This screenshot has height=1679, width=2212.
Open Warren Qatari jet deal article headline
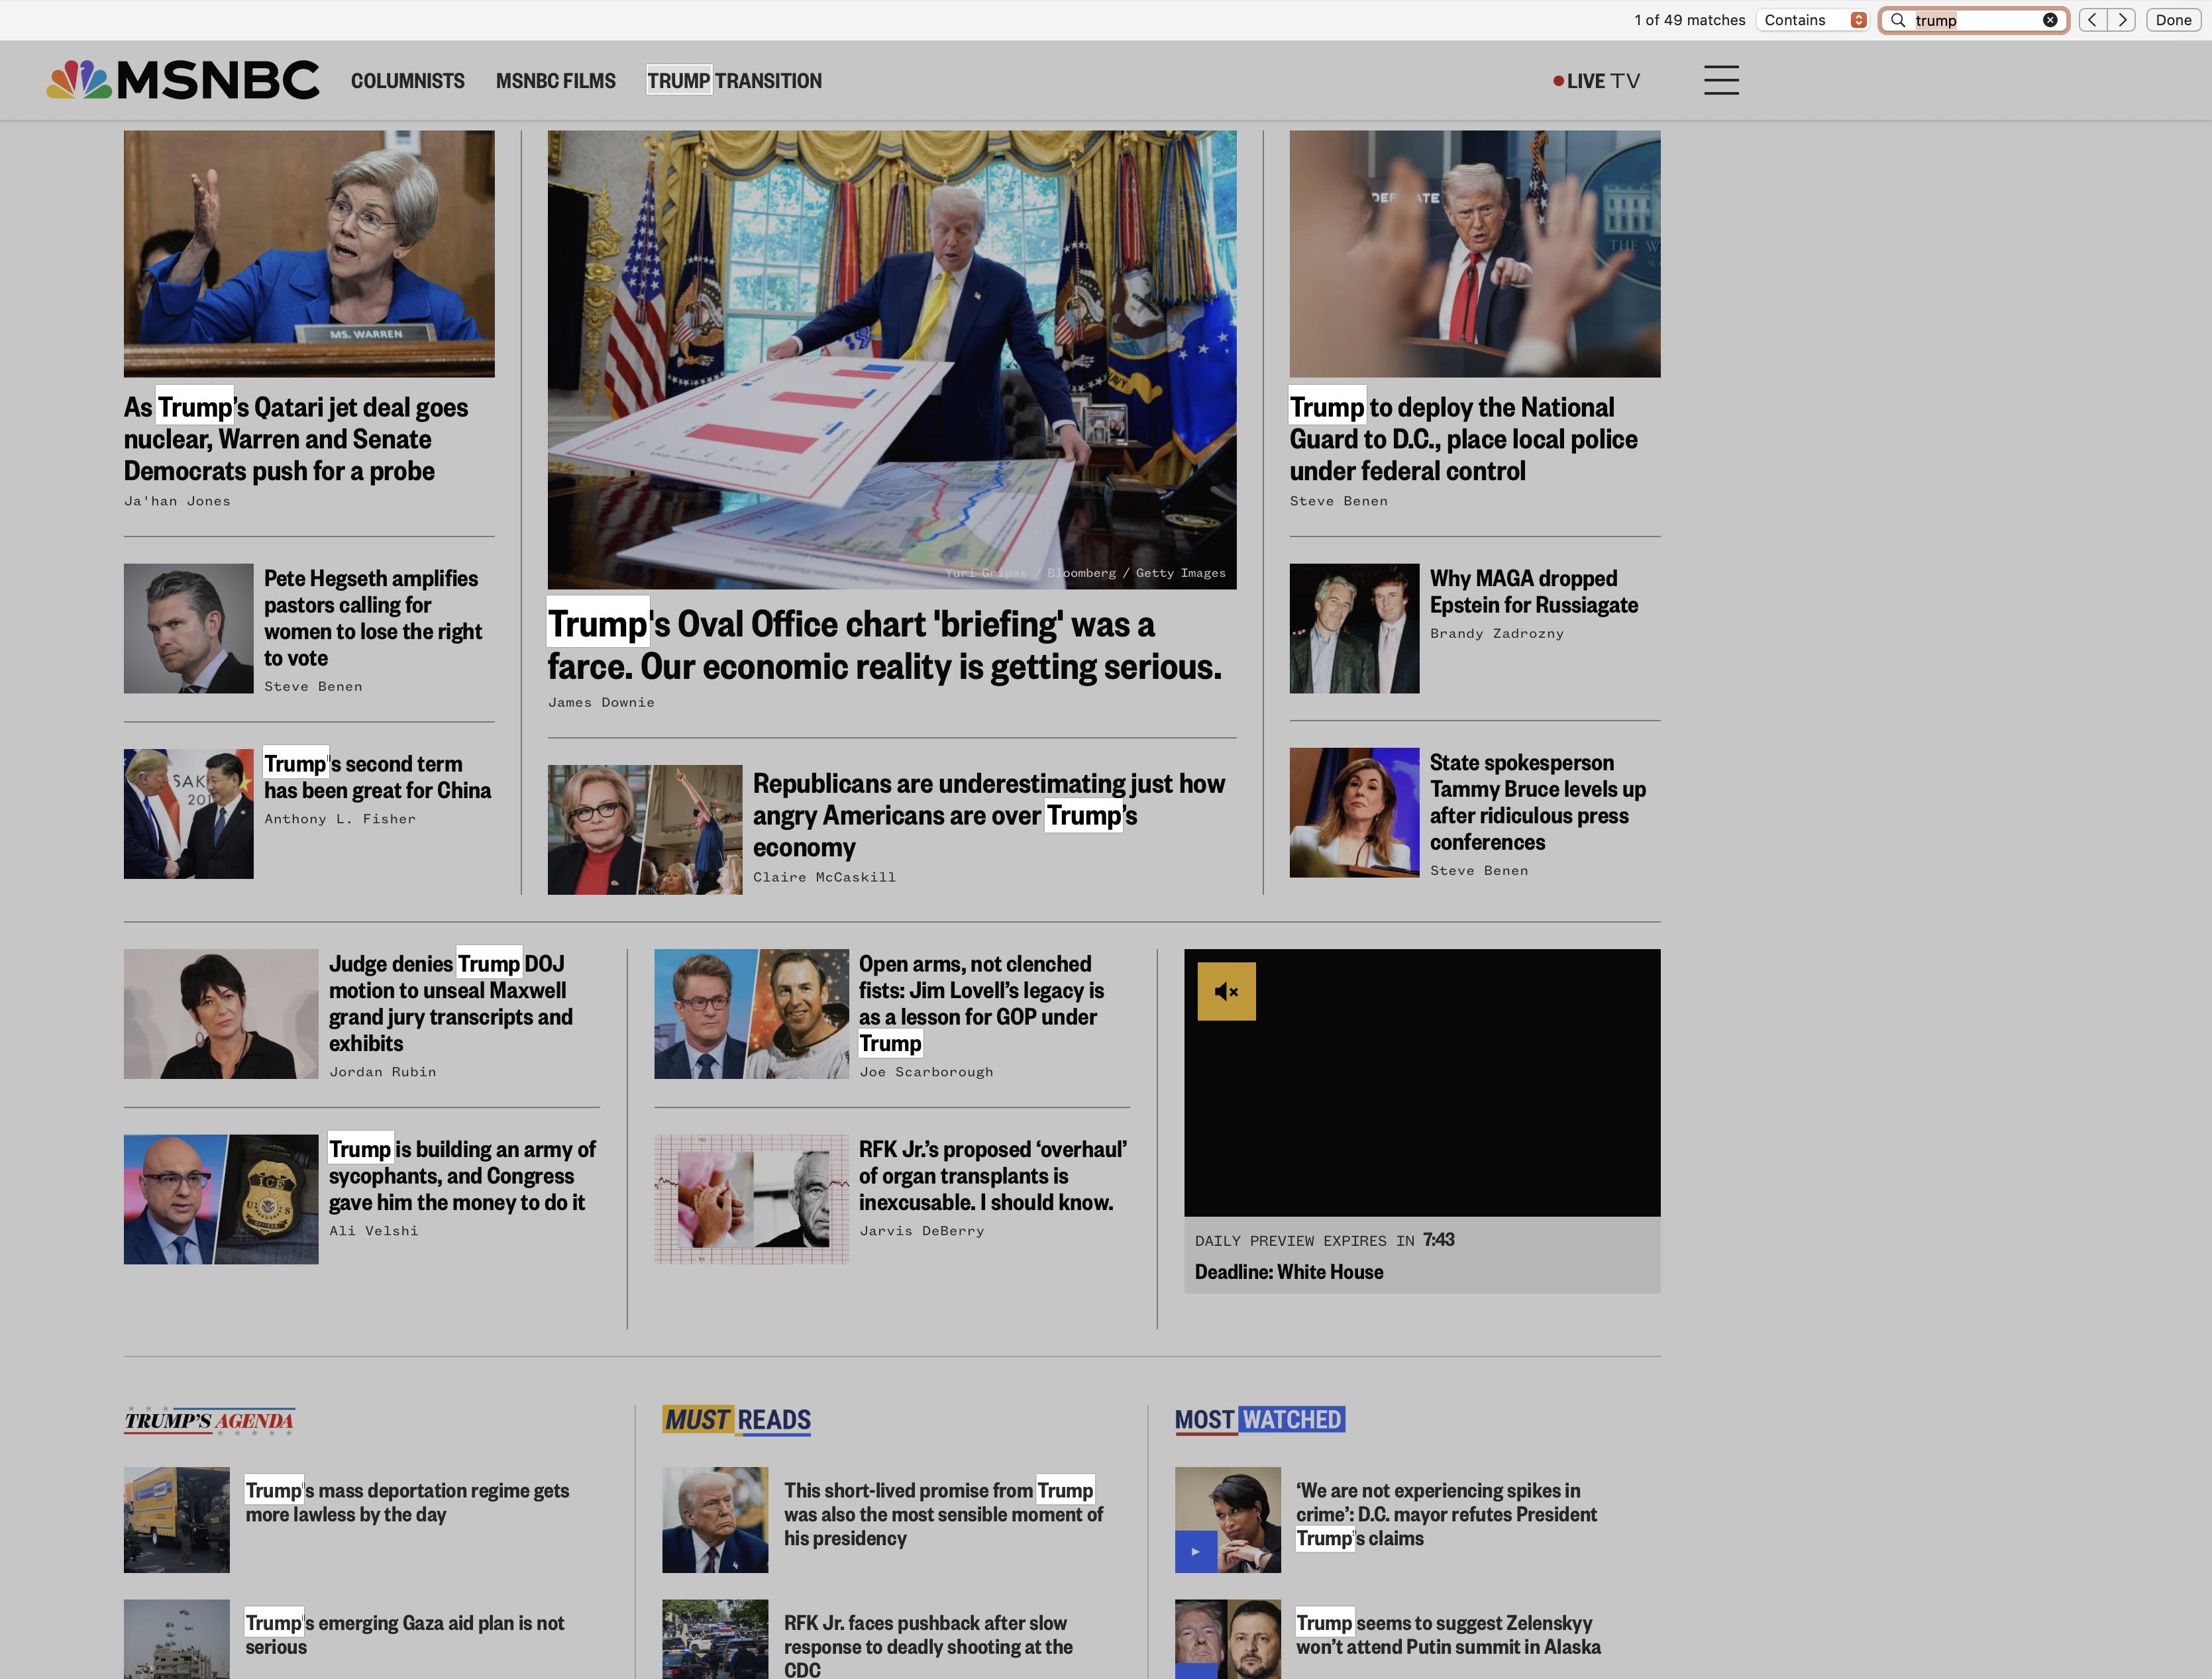tap(296, 439)
